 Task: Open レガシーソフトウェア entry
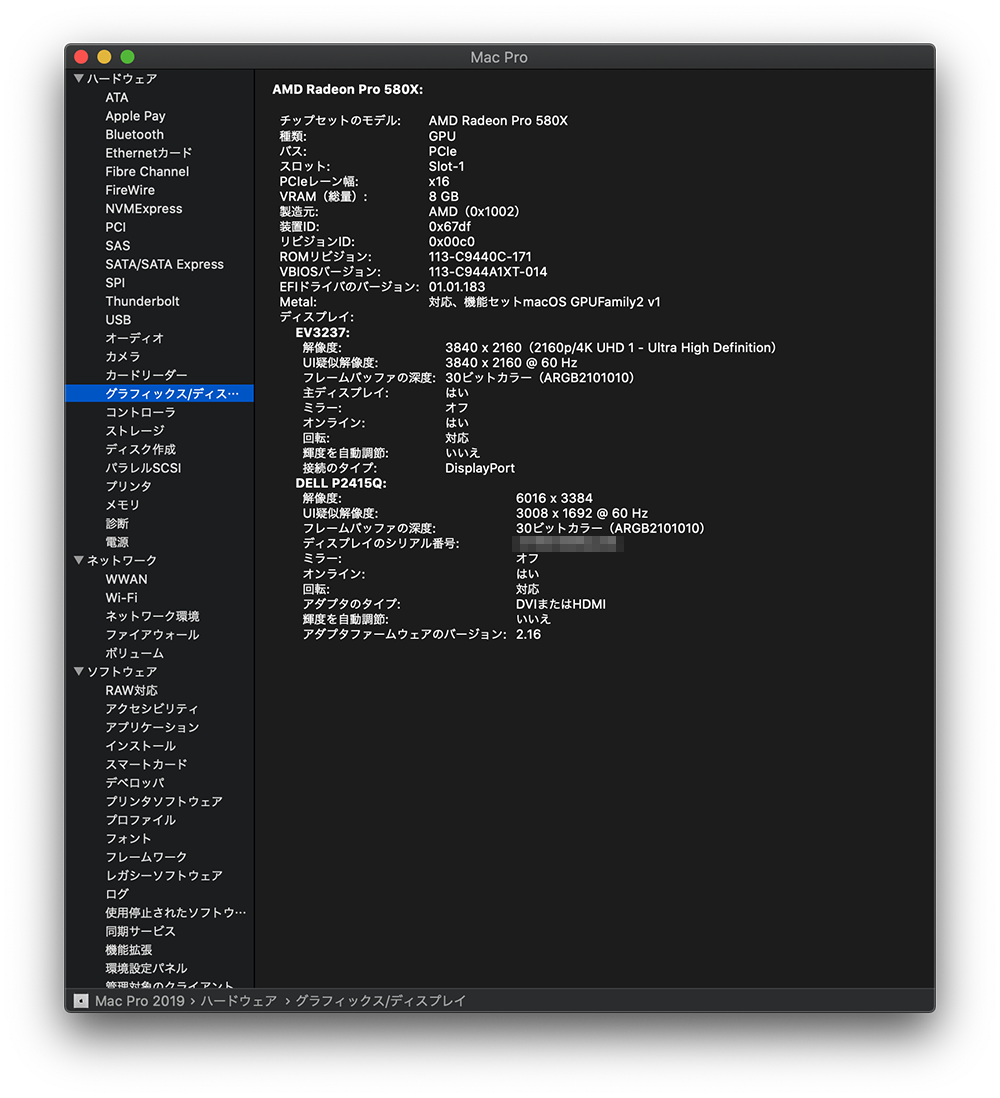[x=164, y=876]
